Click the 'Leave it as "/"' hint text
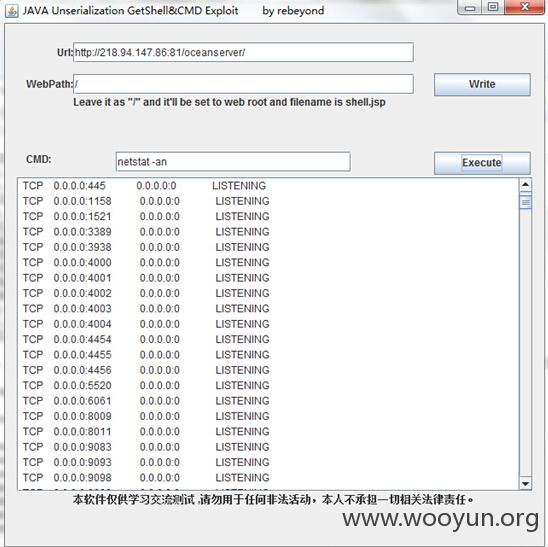The height and width of the screenshot is (547, 548). click(x=229, y=102)
